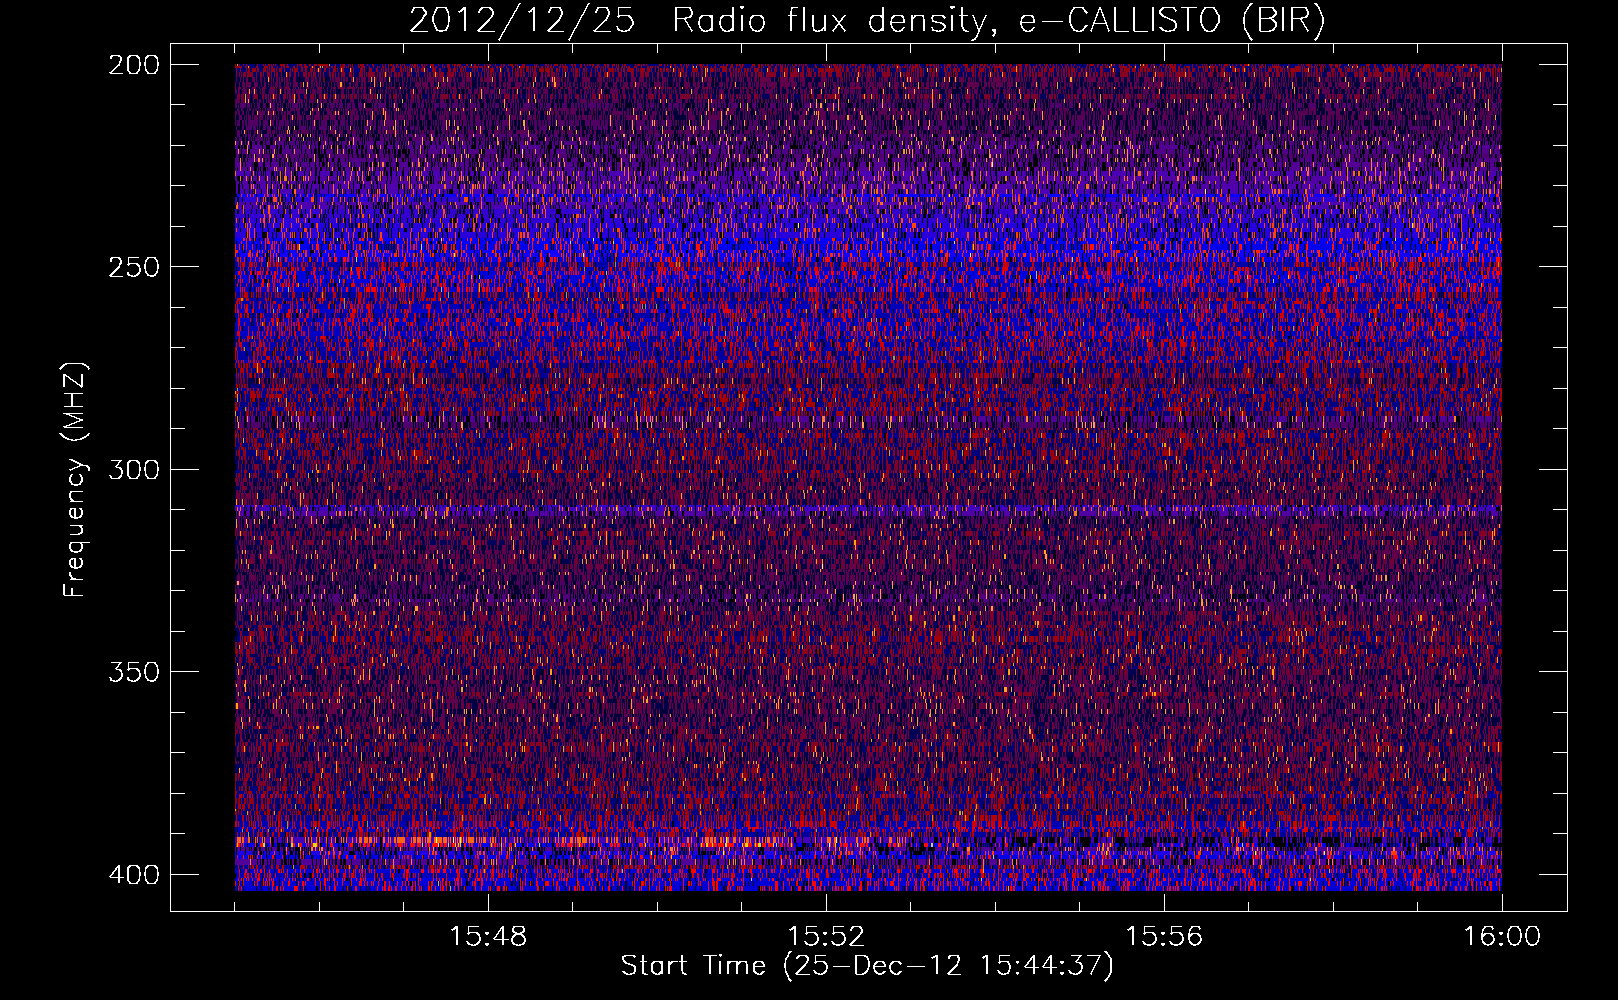Click the 16:00 time tick label
1618x1000 pixels.
pyautogui.click(x=1501, y=937)
